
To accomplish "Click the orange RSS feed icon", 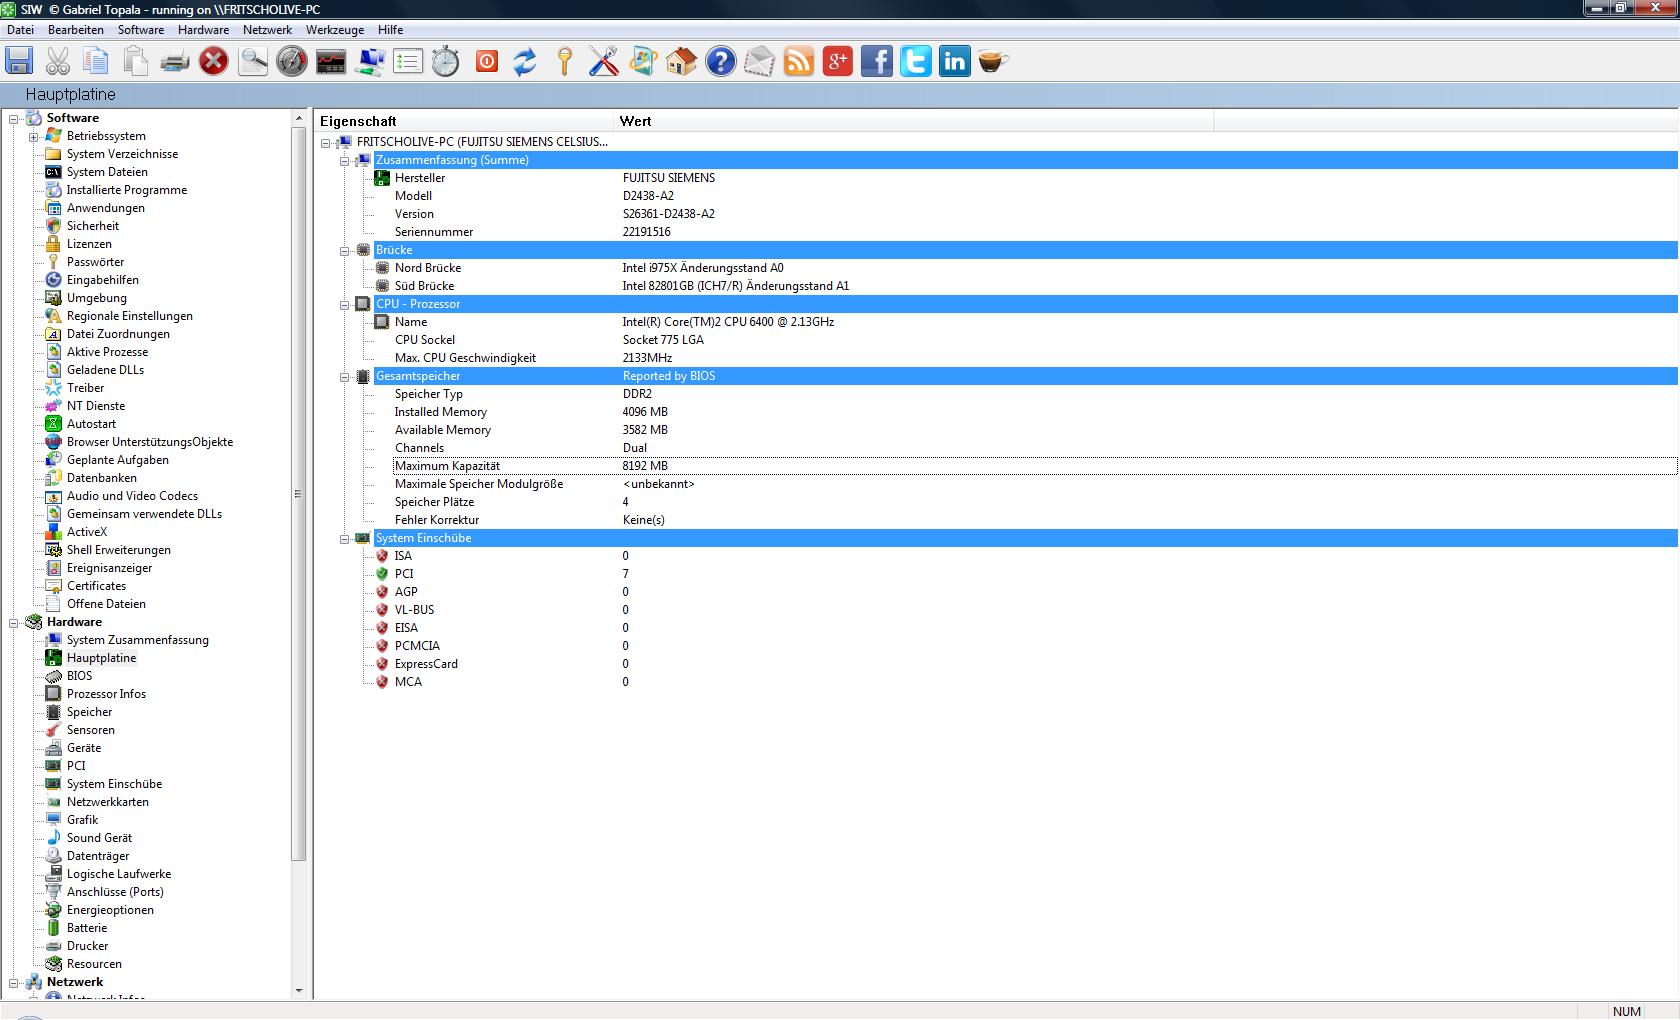I will [x=798, y=61].
